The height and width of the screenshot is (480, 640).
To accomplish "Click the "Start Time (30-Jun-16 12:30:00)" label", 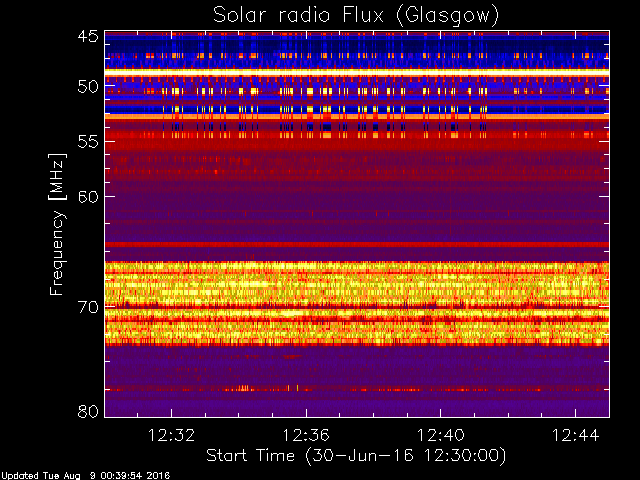I will (x=356, y=456).
